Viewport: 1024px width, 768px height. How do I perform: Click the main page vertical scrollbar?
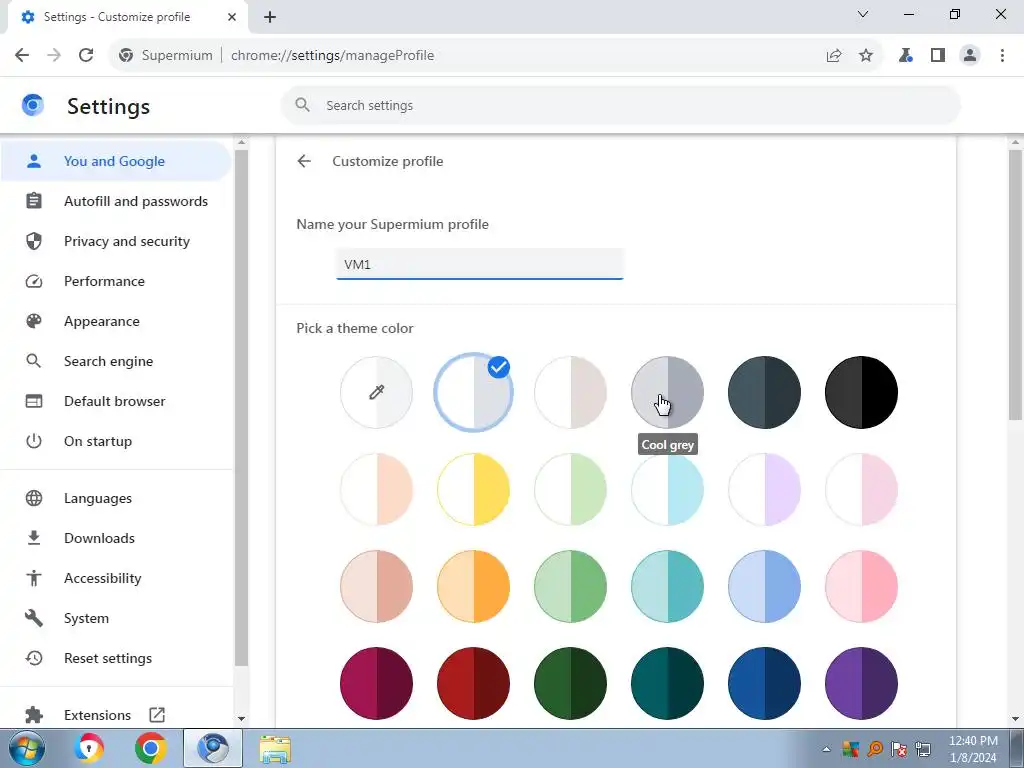1016,285
